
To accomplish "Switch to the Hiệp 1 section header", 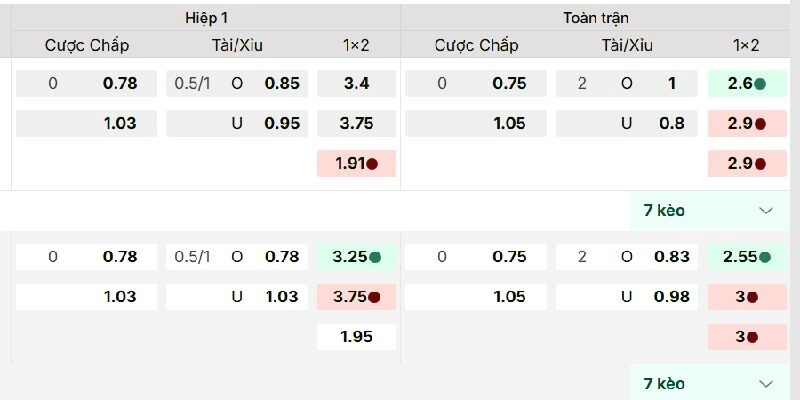I will coord(206,18).
